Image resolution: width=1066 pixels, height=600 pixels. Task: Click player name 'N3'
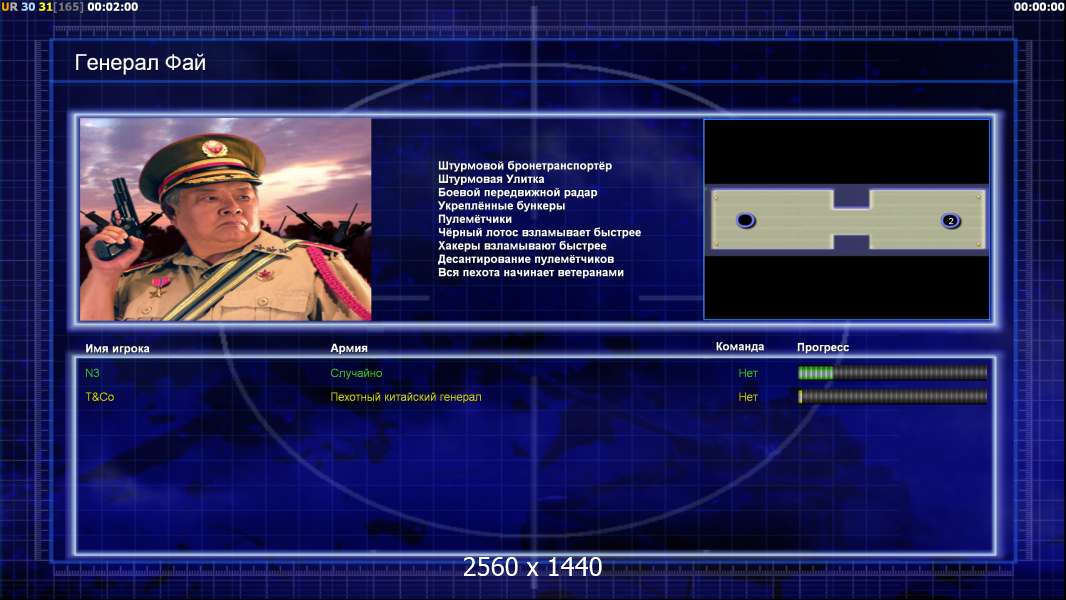click(92, 373)
